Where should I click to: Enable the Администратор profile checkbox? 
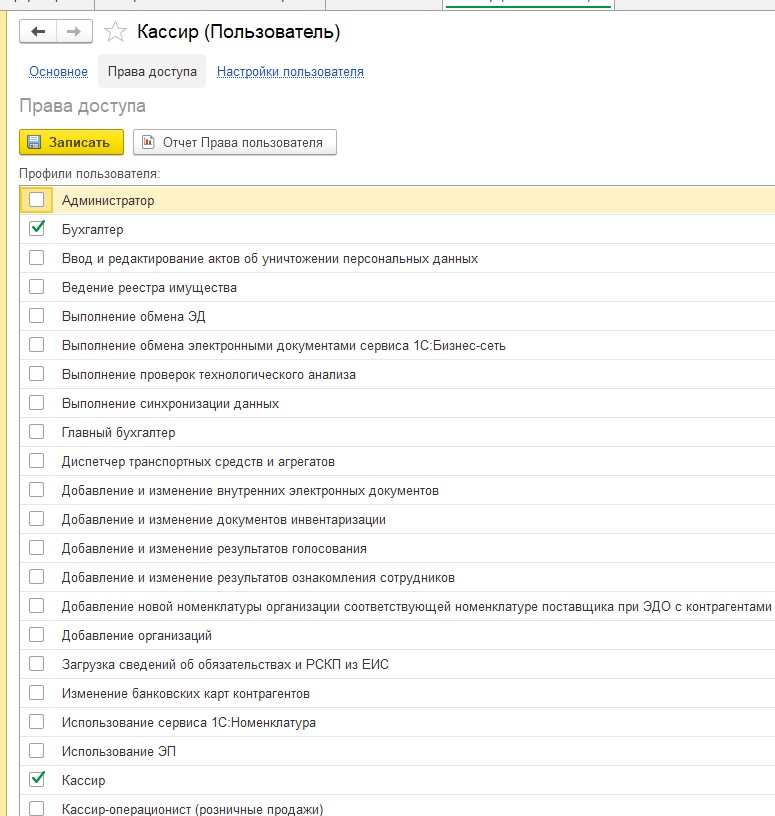coord(36,200)
